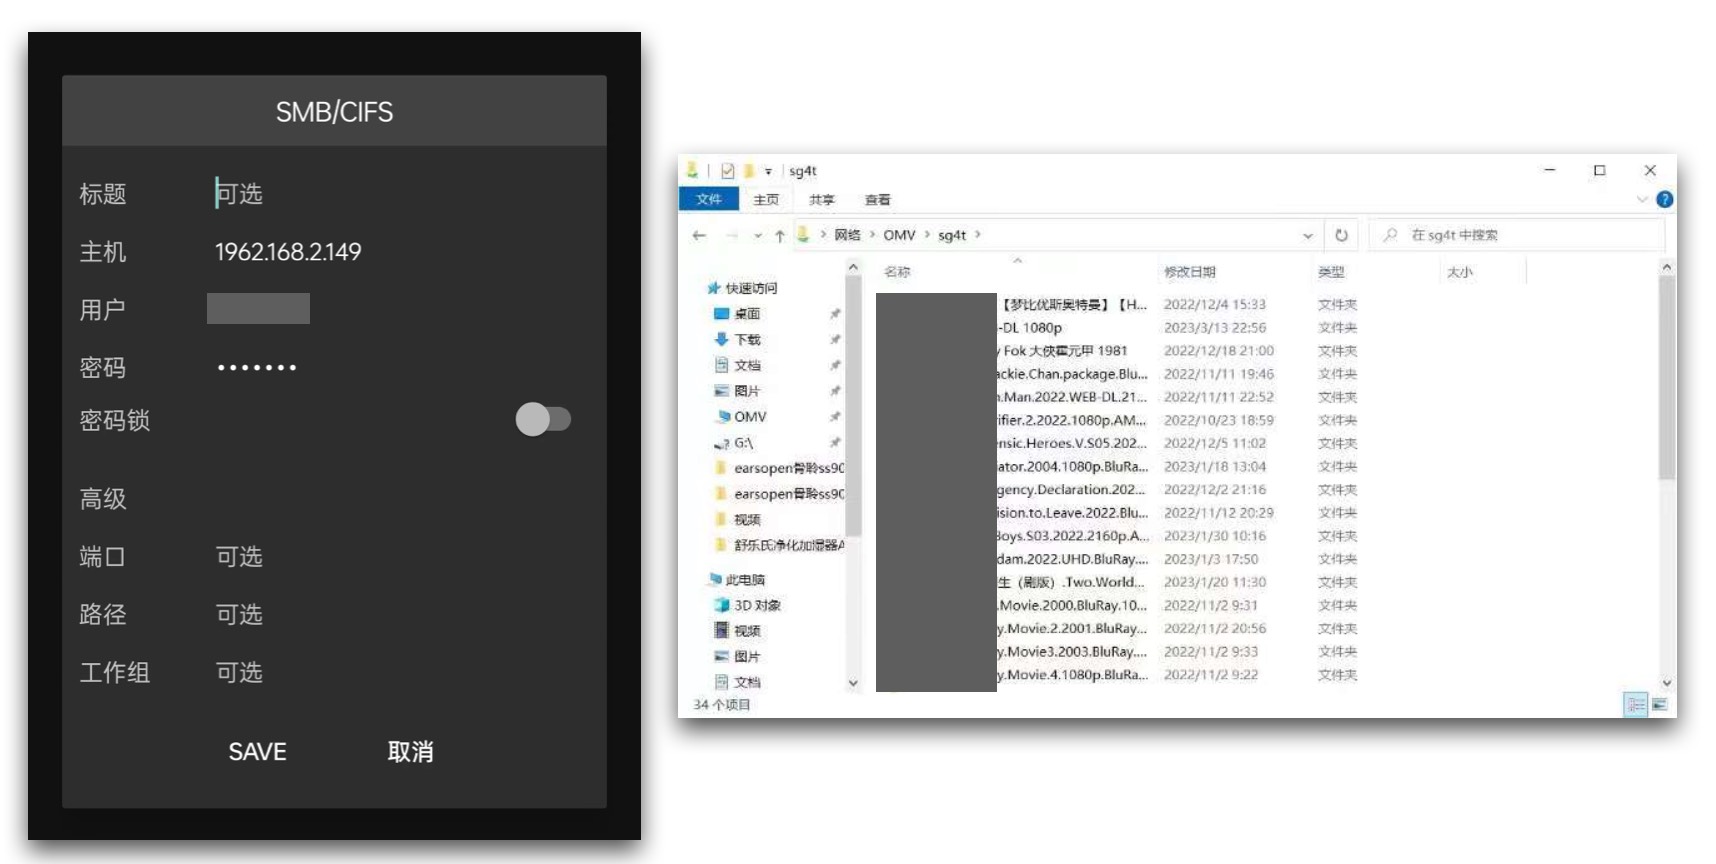The image size is (1716, 864).
Task: Select the 'ackie.Chan.package.Blu...' folder
Action: [x=1120, y=374]
